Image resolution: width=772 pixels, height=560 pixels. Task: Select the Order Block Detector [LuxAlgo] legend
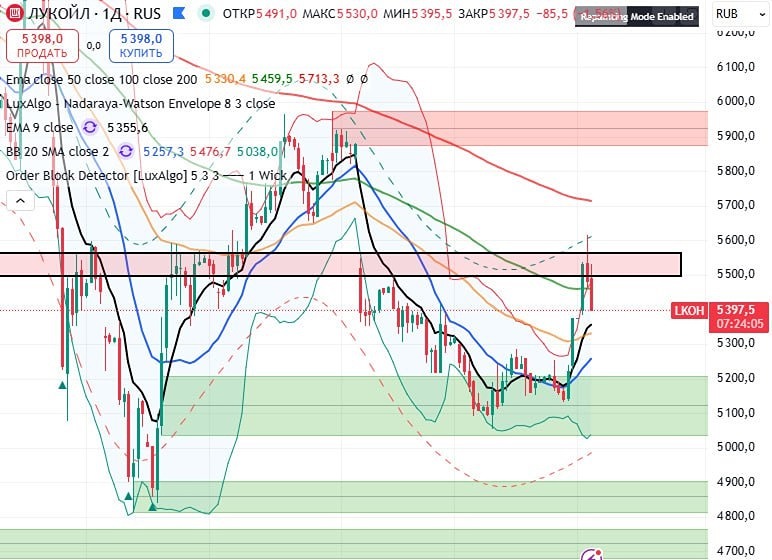point(146,175)
